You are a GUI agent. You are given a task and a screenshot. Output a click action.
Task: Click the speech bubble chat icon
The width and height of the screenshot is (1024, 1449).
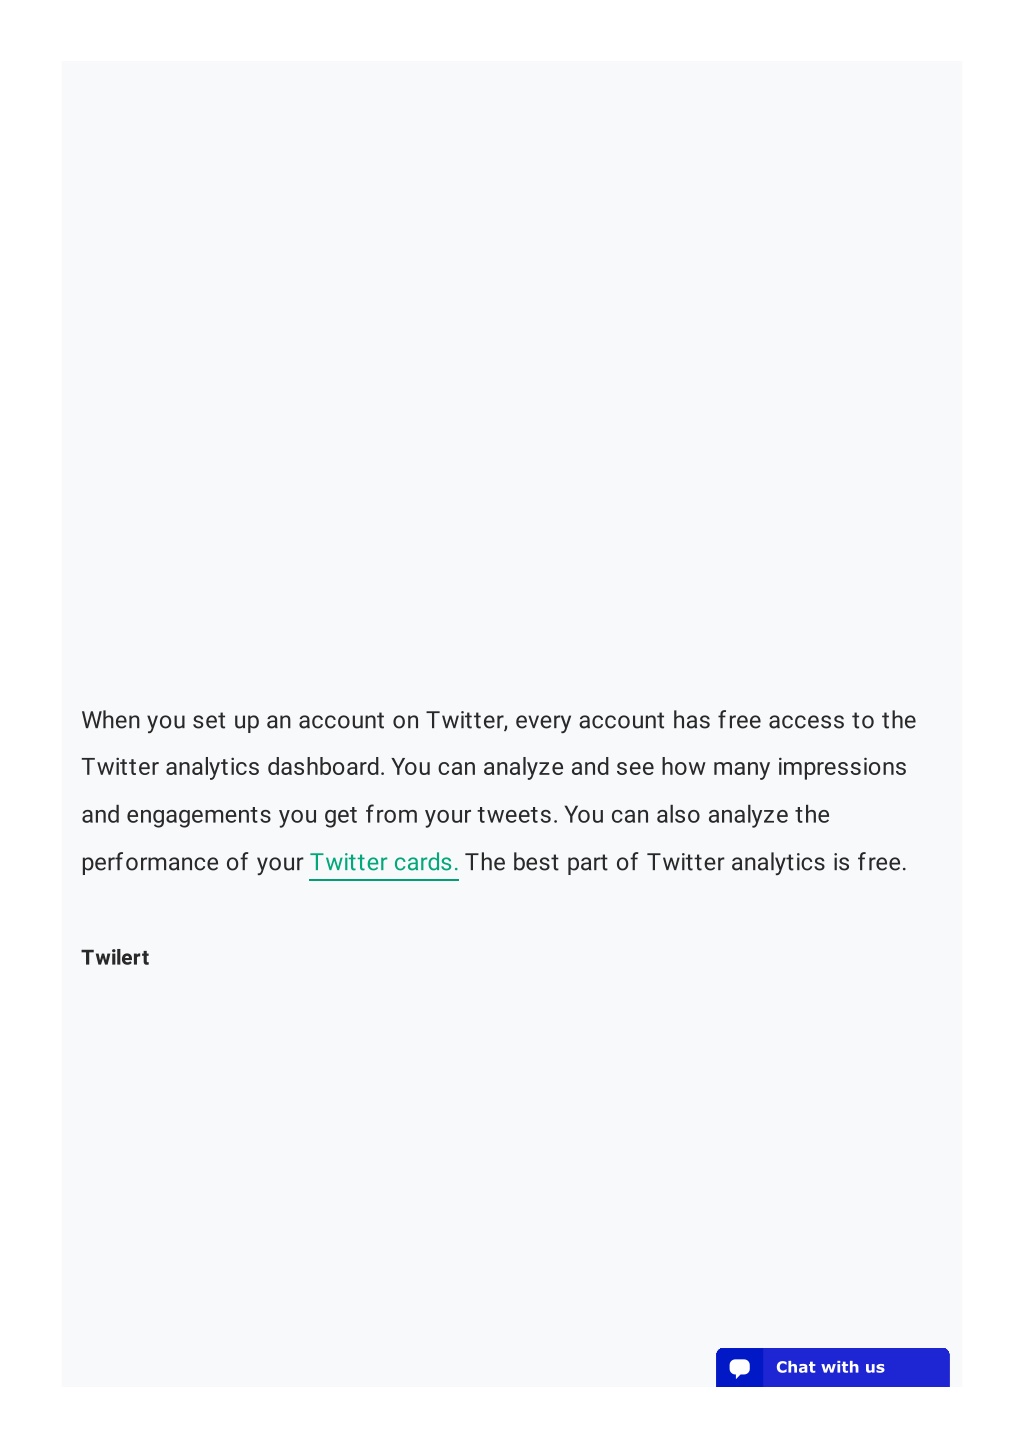click(740, 1368)
